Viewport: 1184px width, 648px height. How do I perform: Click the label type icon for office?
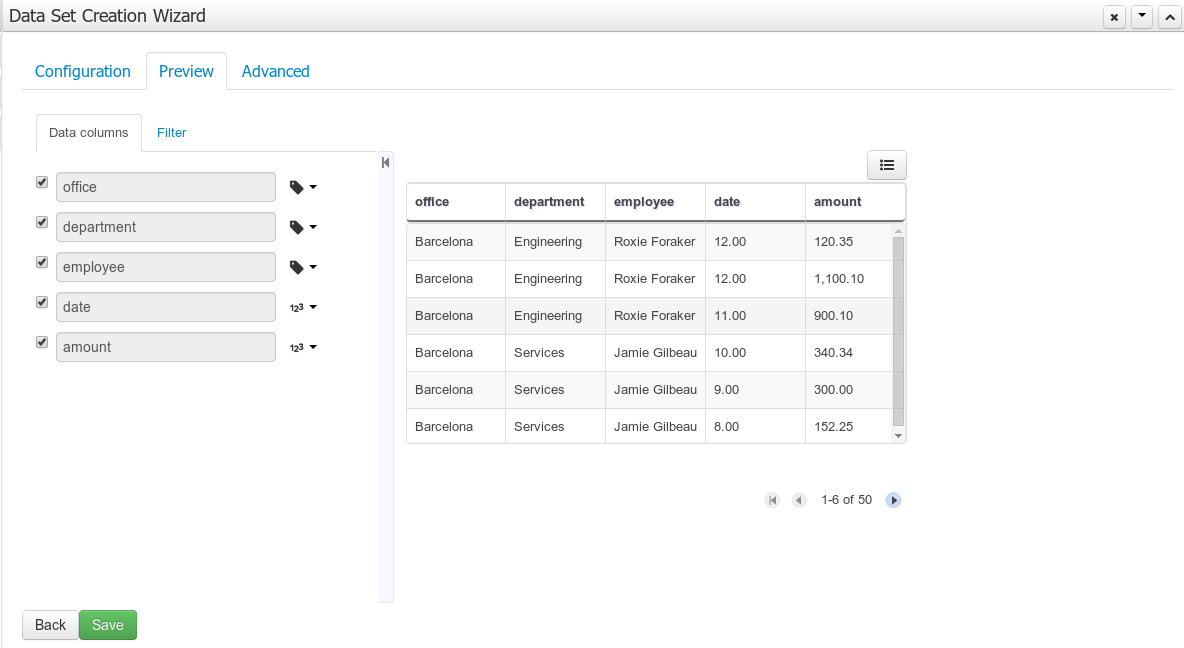296,187
